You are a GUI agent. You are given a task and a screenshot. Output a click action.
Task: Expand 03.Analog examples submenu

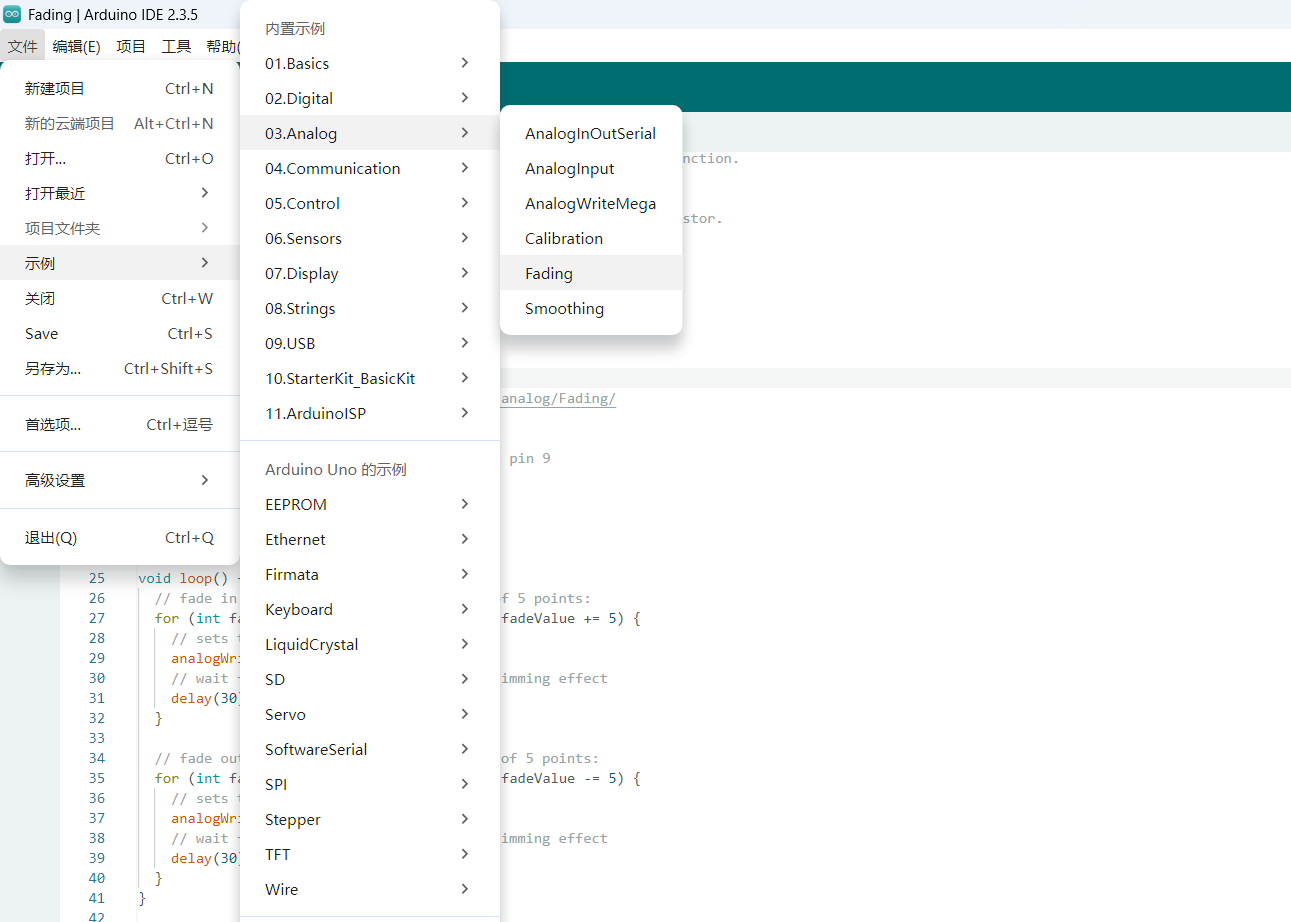[x=370, y=133]
